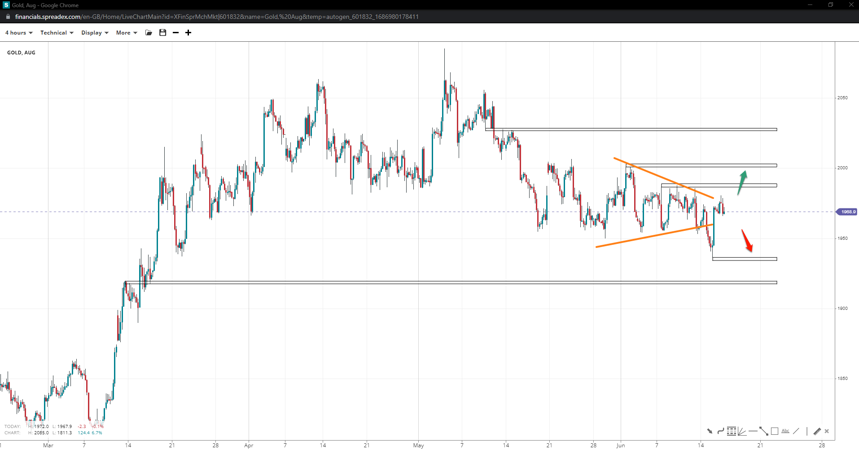Expand the Technical indicators dropdown
Viewport: 859px width, 450px height.
tap(56, 33)
